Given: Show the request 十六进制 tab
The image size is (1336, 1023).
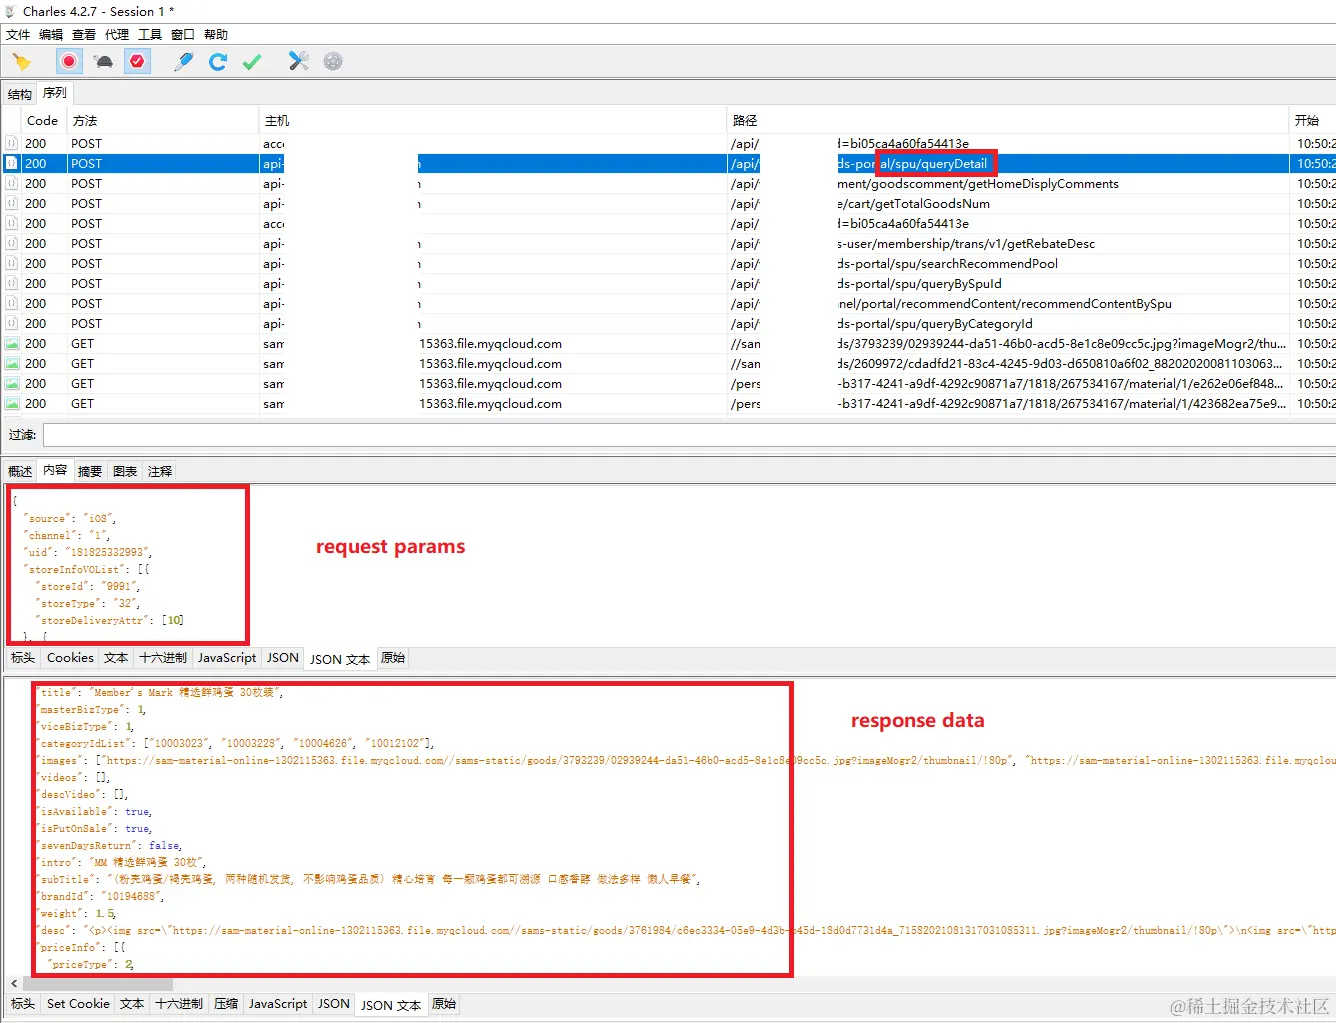Looking at the screenshot, I should coord(163,658).
